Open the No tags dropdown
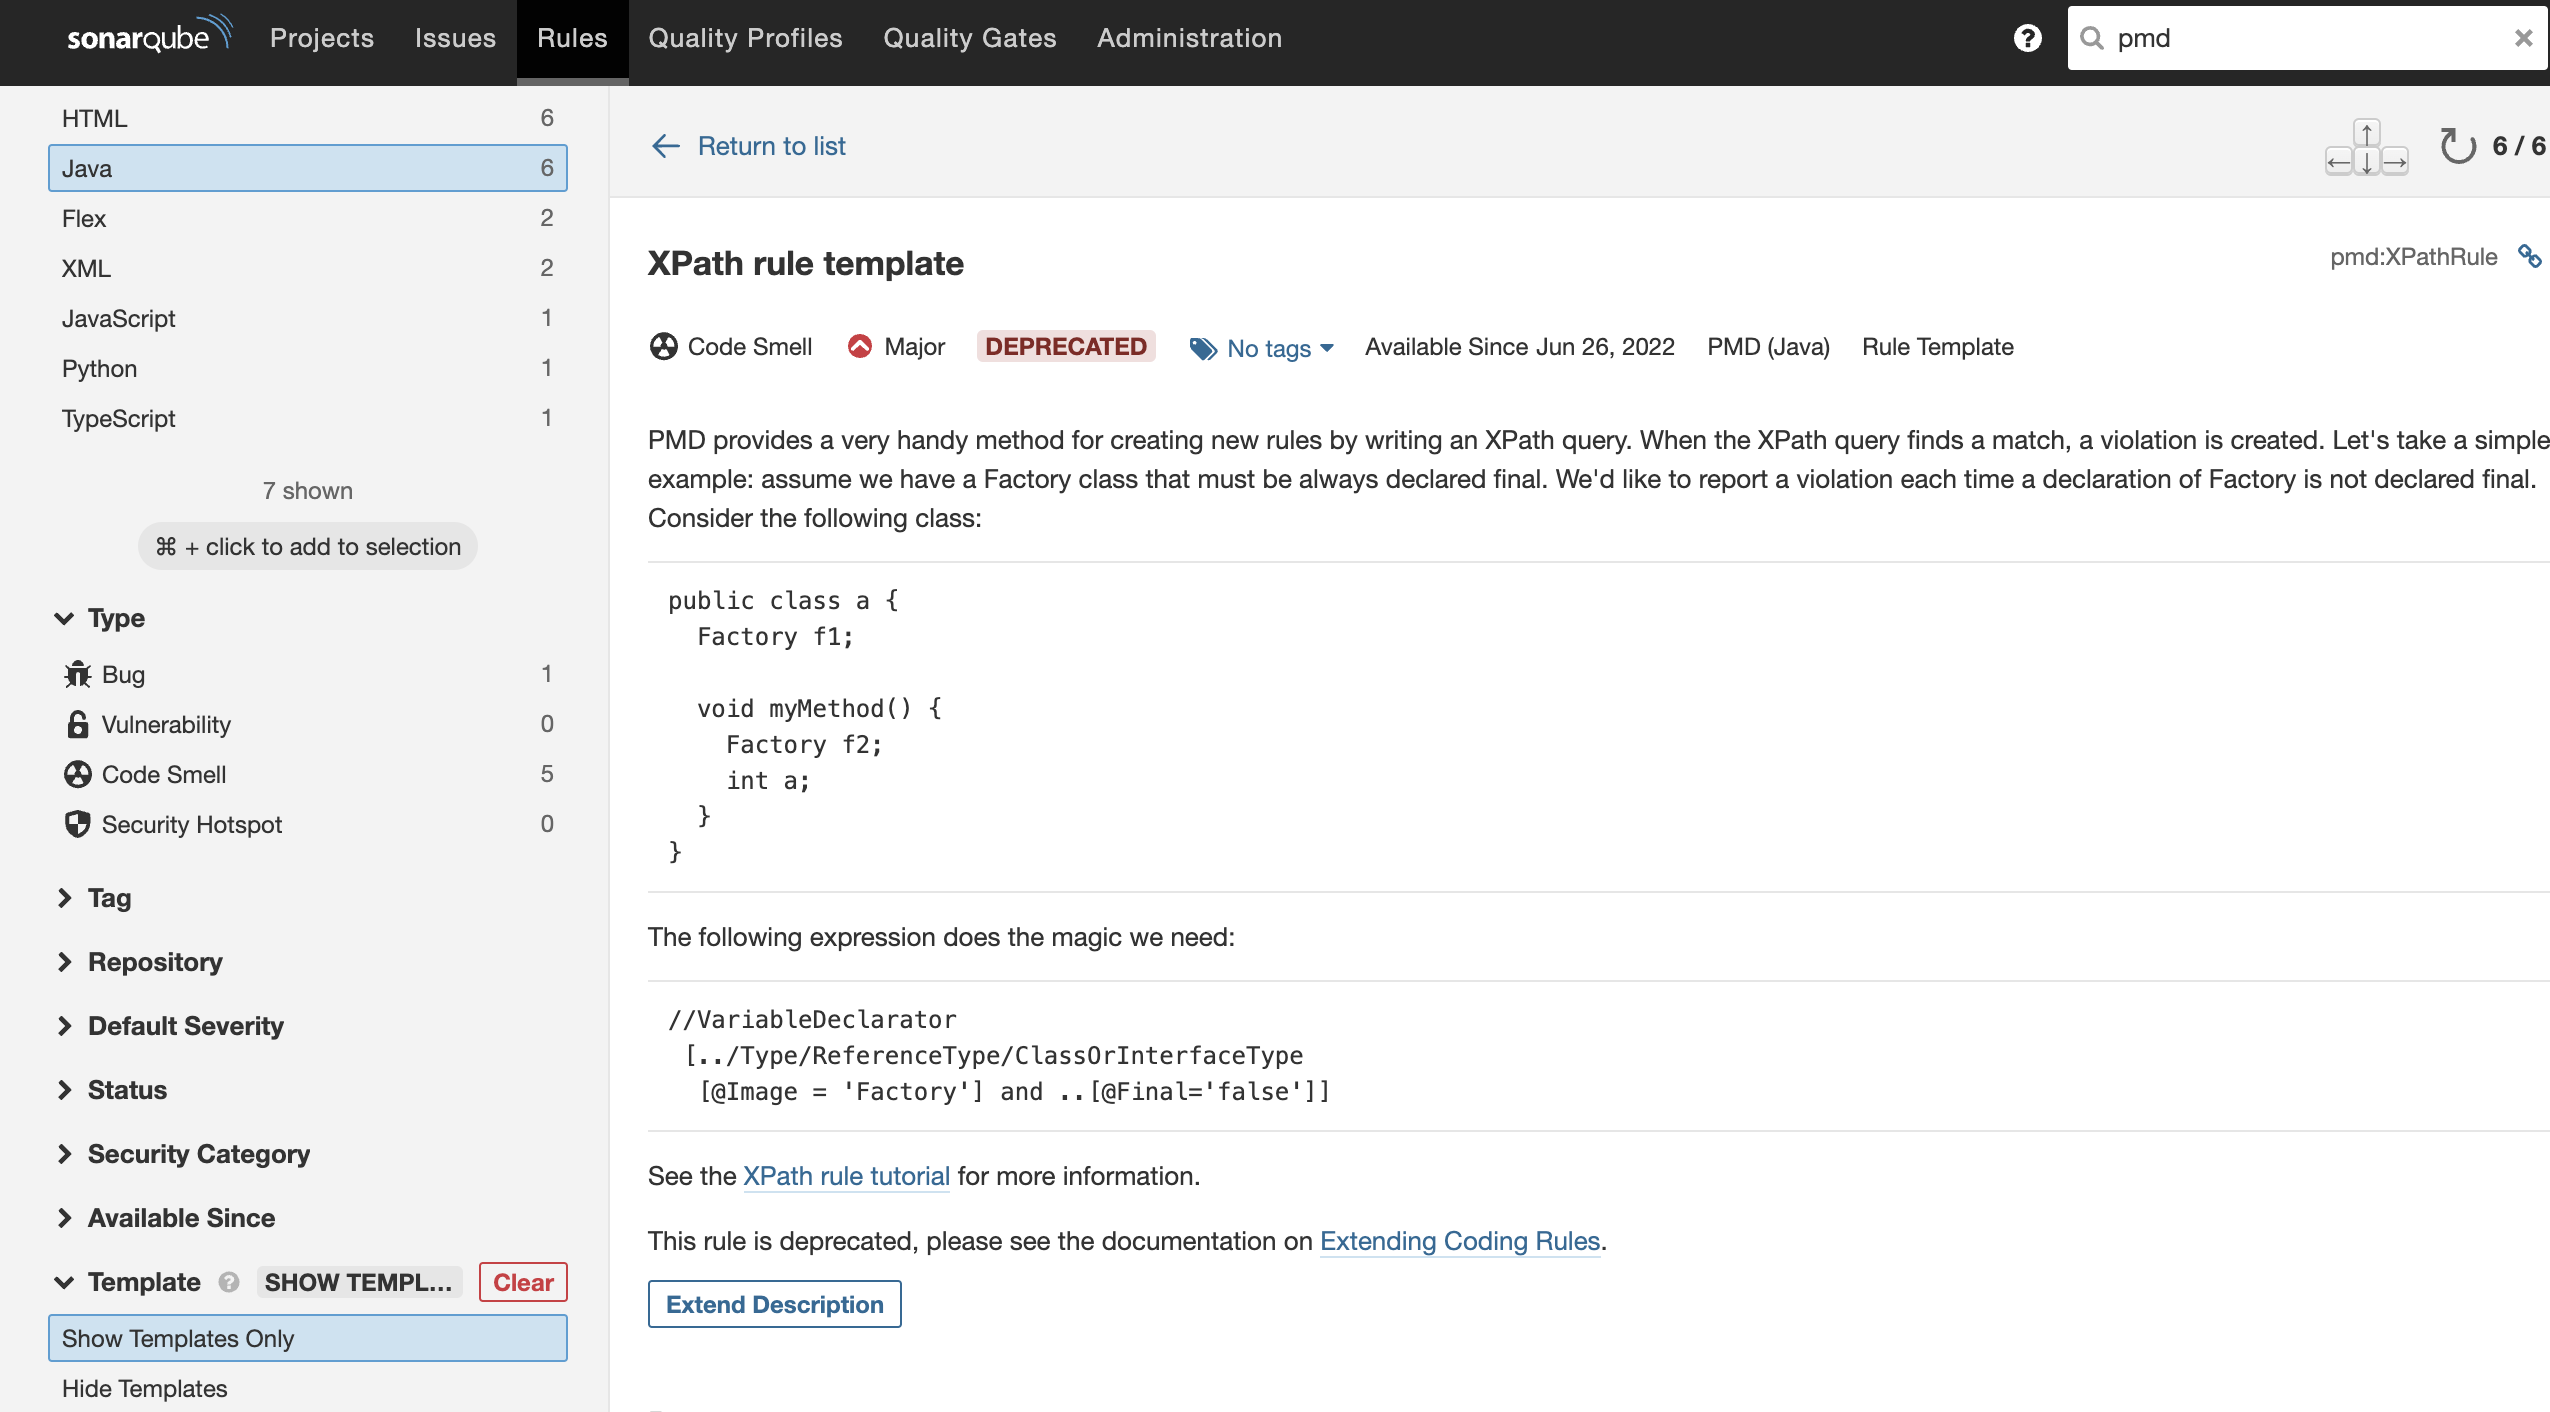Screen dimensions: 2550x1412 click(x=1262, y=348)
